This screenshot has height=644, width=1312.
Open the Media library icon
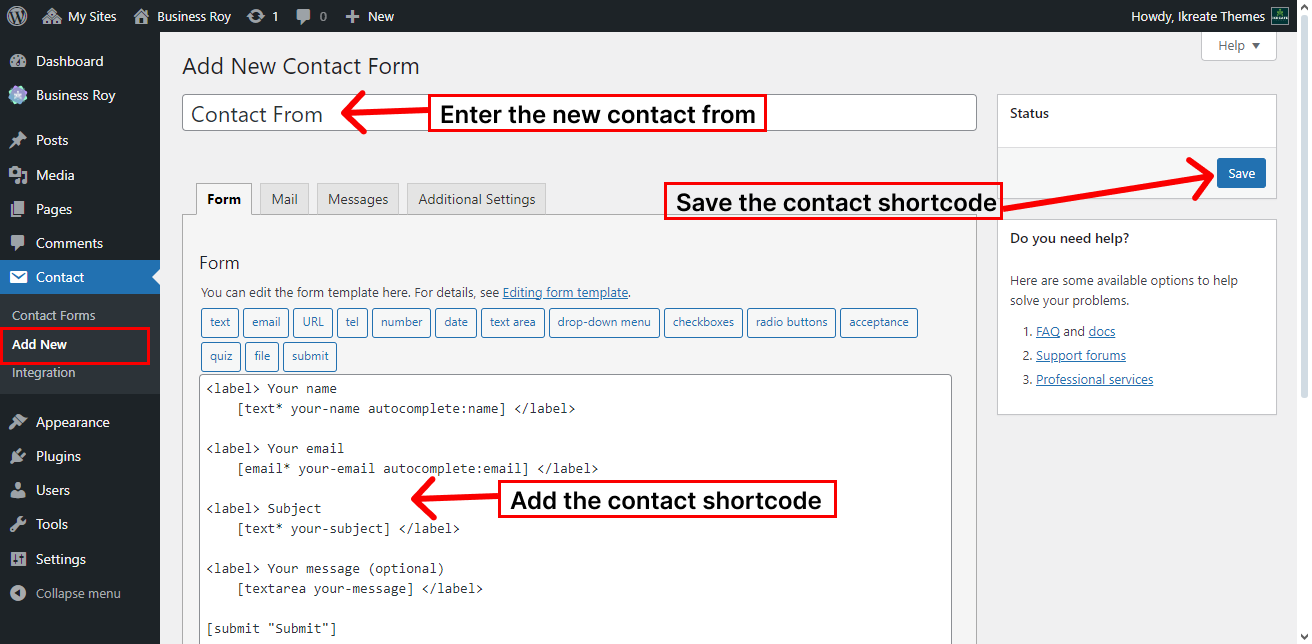[x=18, y=175]
